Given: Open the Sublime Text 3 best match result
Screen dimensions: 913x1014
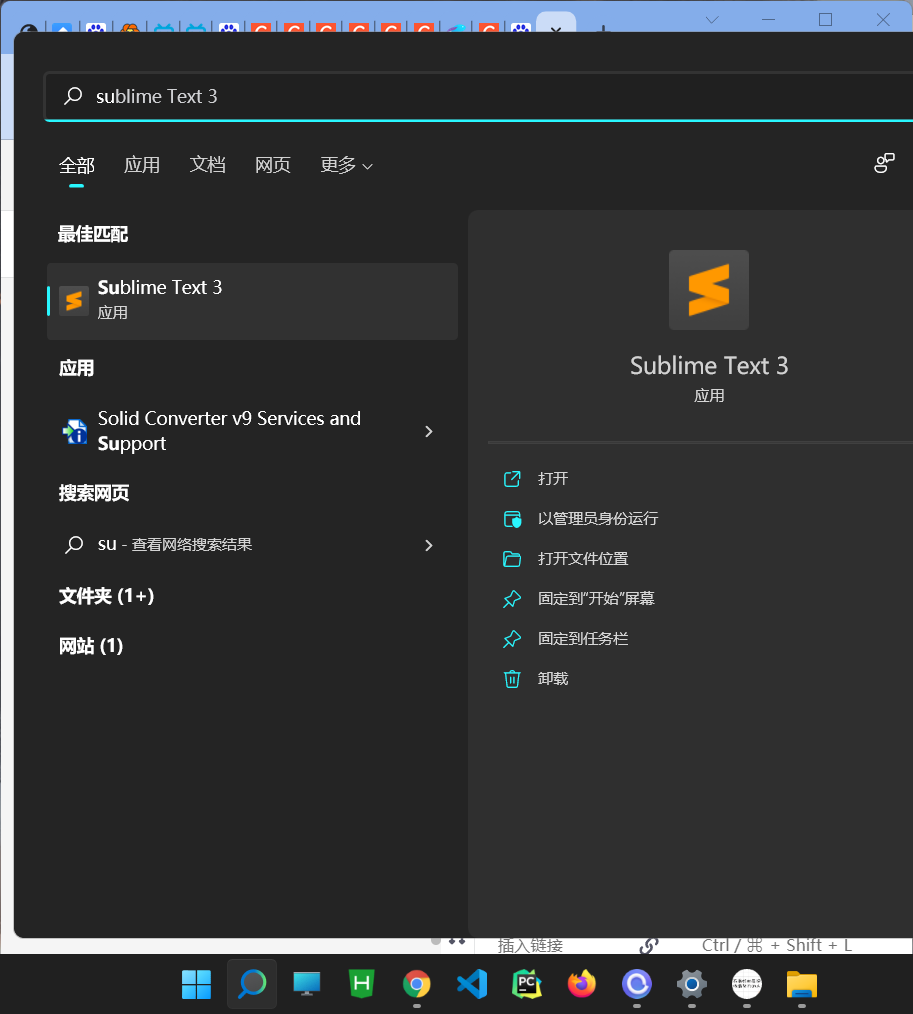Looking at the screenshot, I should (252, 301).
